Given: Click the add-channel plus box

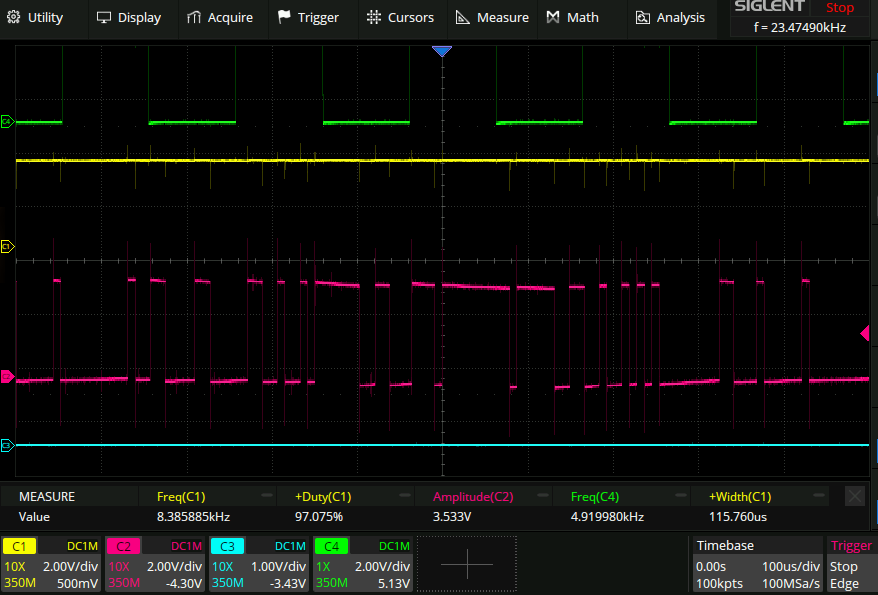Looking at the screenshot, I should tap(467, 564).
